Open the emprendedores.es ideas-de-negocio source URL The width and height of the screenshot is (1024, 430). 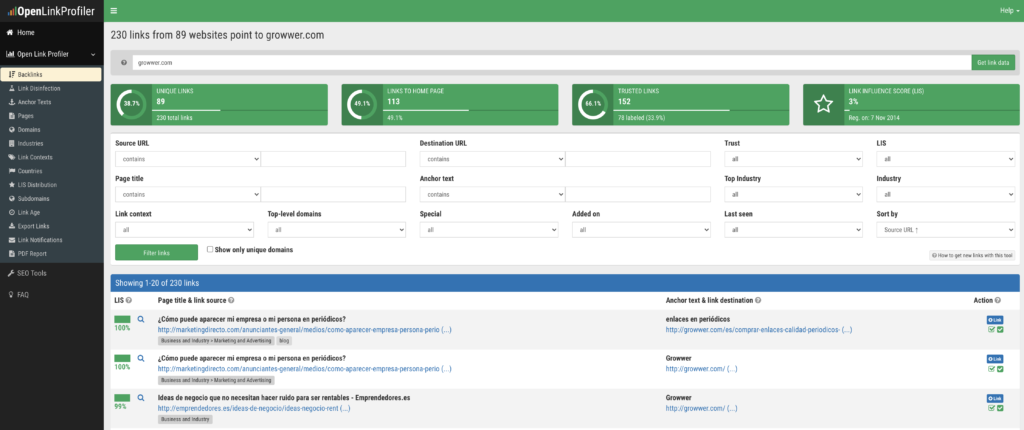[254, 408]
